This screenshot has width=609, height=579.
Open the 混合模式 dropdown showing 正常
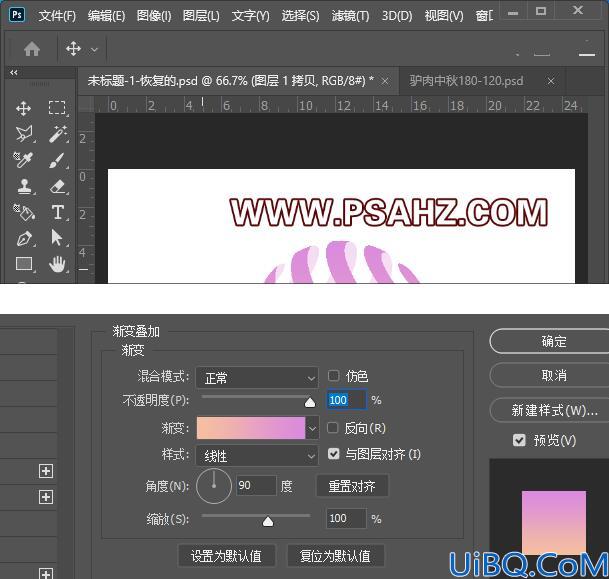click(257, 377)
